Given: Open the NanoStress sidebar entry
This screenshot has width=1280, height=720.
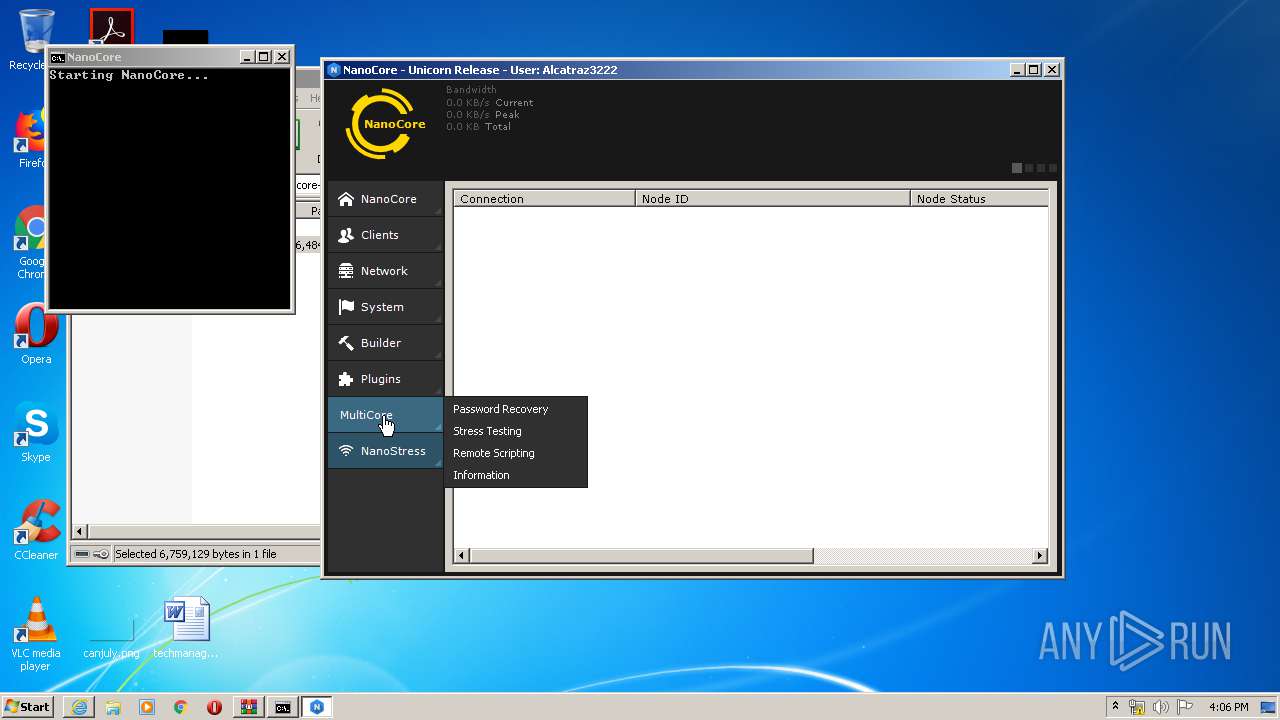Looking at the screenshot, I should [385, 451].
